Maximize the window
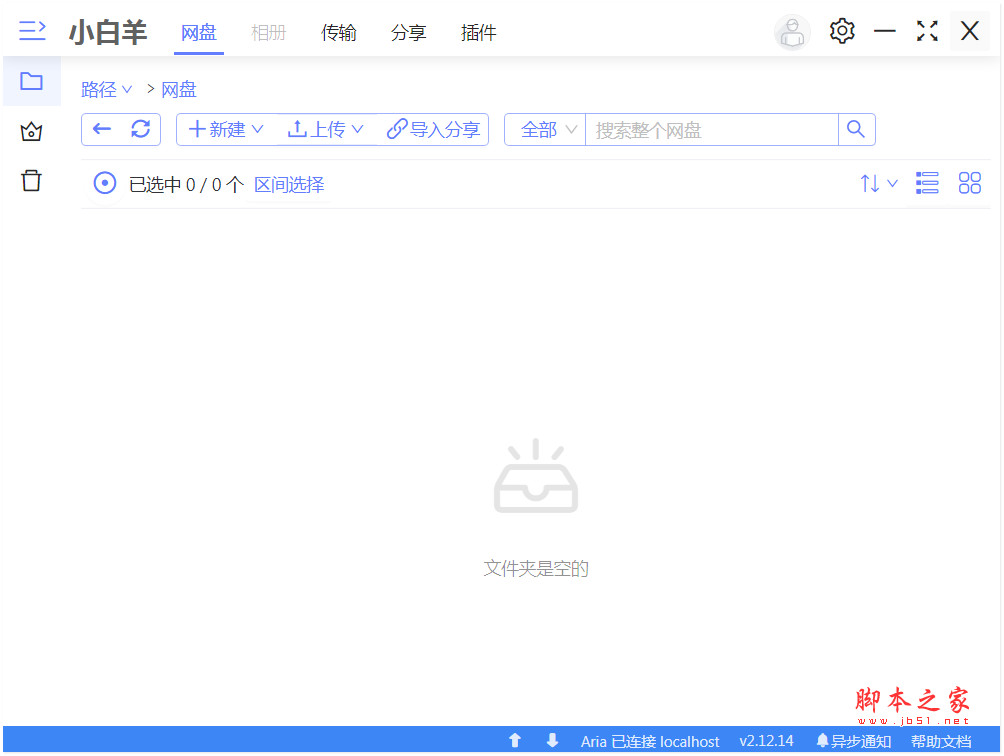This screenshot has height=756, width=1004. pyautogui.click(x=927, y=31)
